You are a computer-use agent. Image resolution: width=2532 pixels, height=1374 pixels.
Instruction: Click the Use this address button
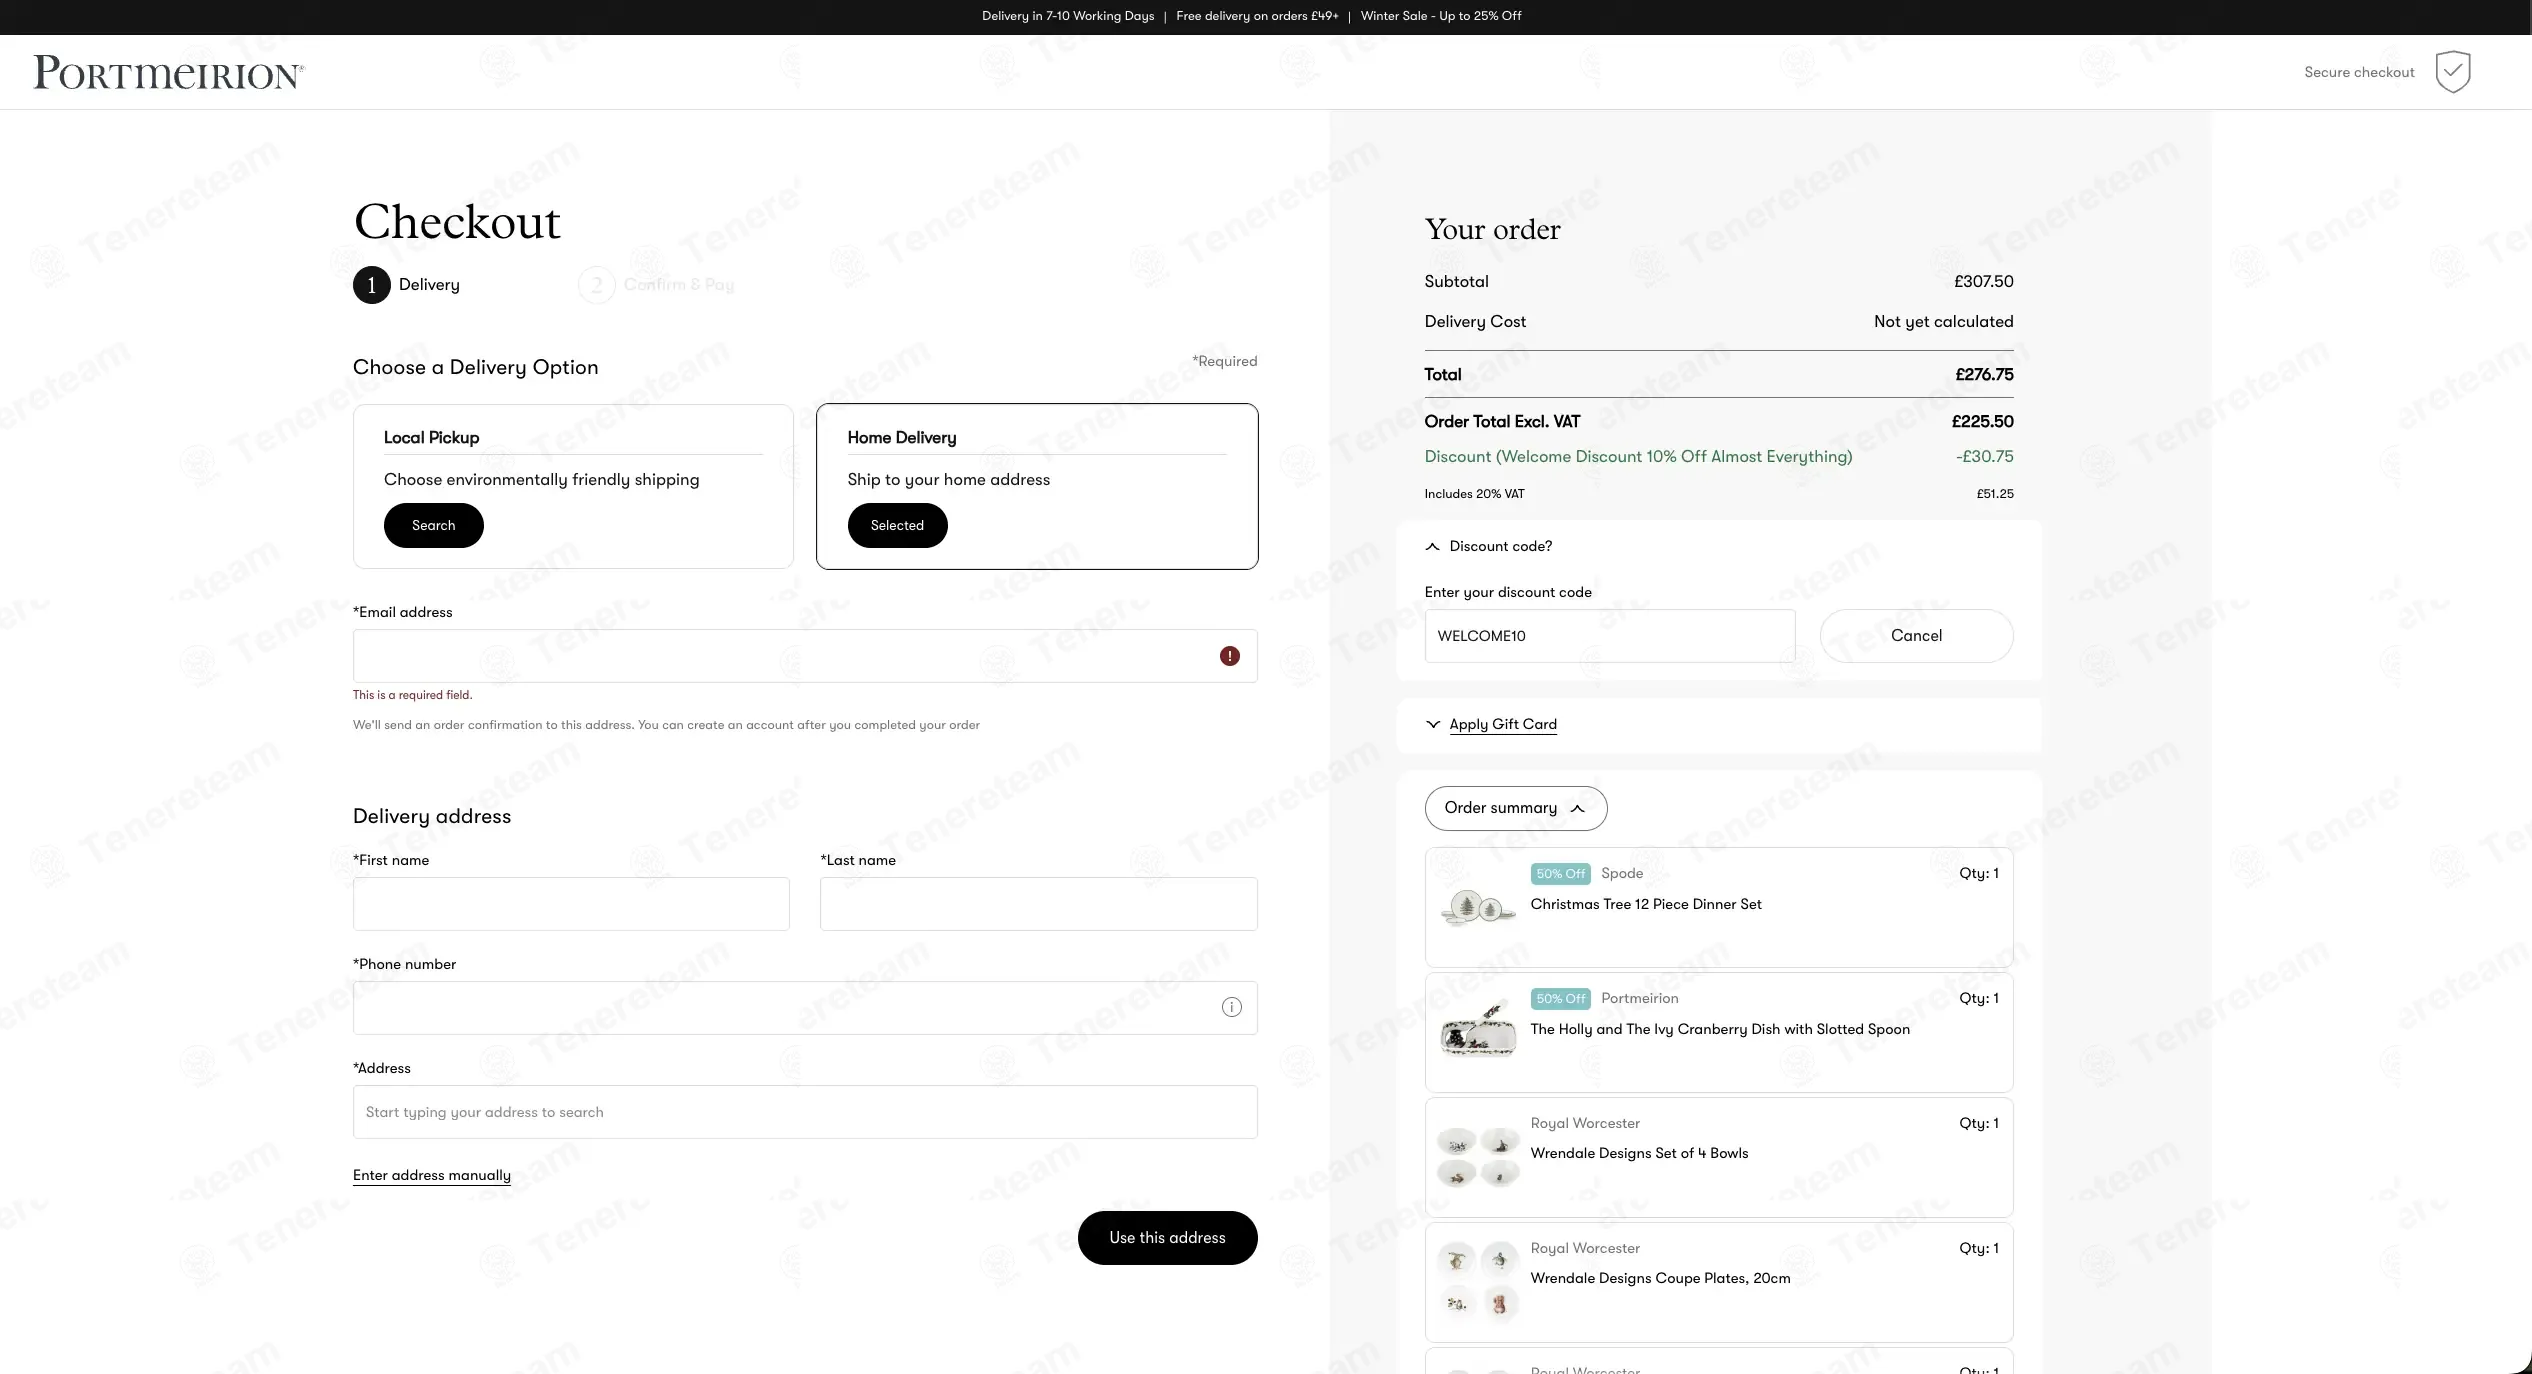(1168, 1238)
